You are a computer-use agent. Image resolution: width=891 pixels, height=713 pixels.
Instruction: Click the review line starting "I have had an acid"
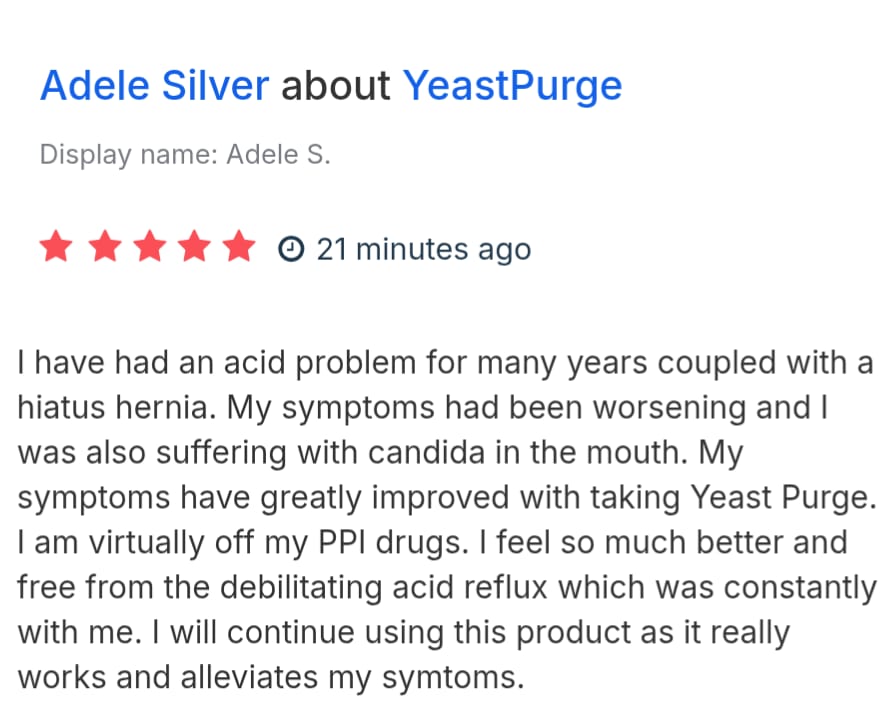445,362
